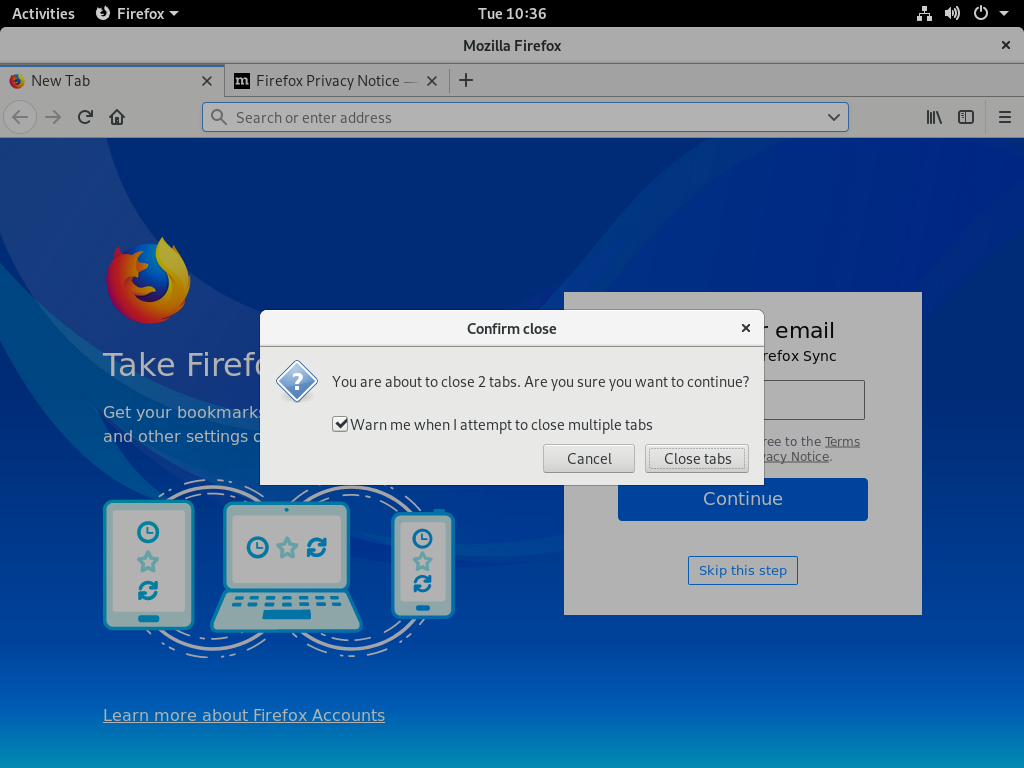
Task: Focus the Search or enter address field
Action: coord(525,118)
